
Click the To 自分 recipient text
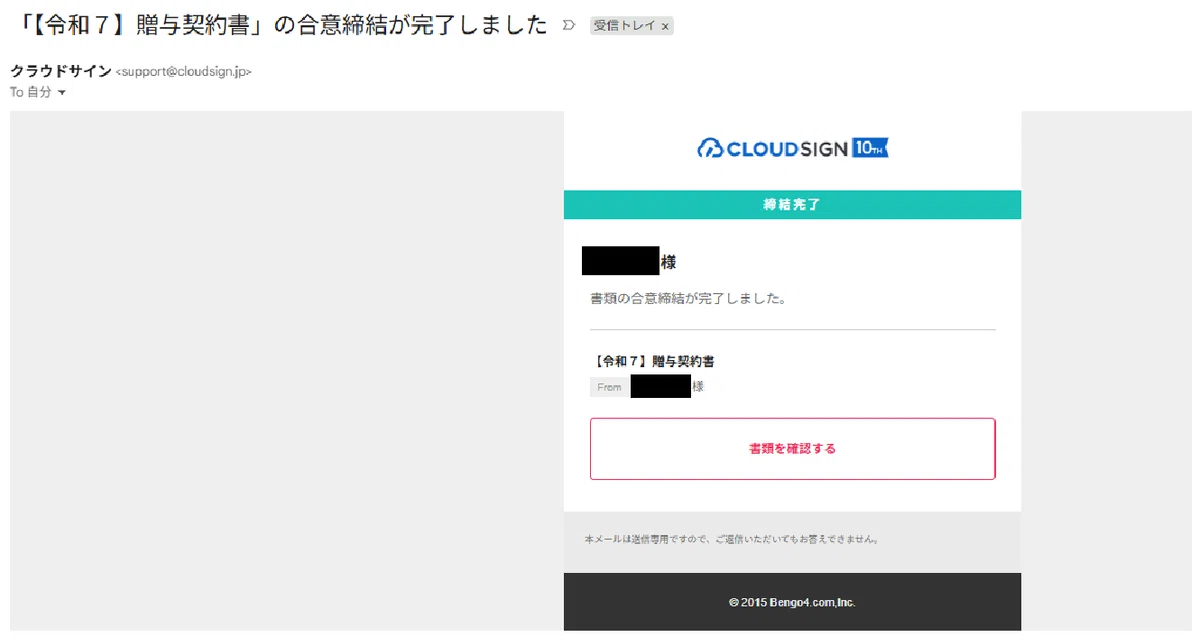pos(31,92)
